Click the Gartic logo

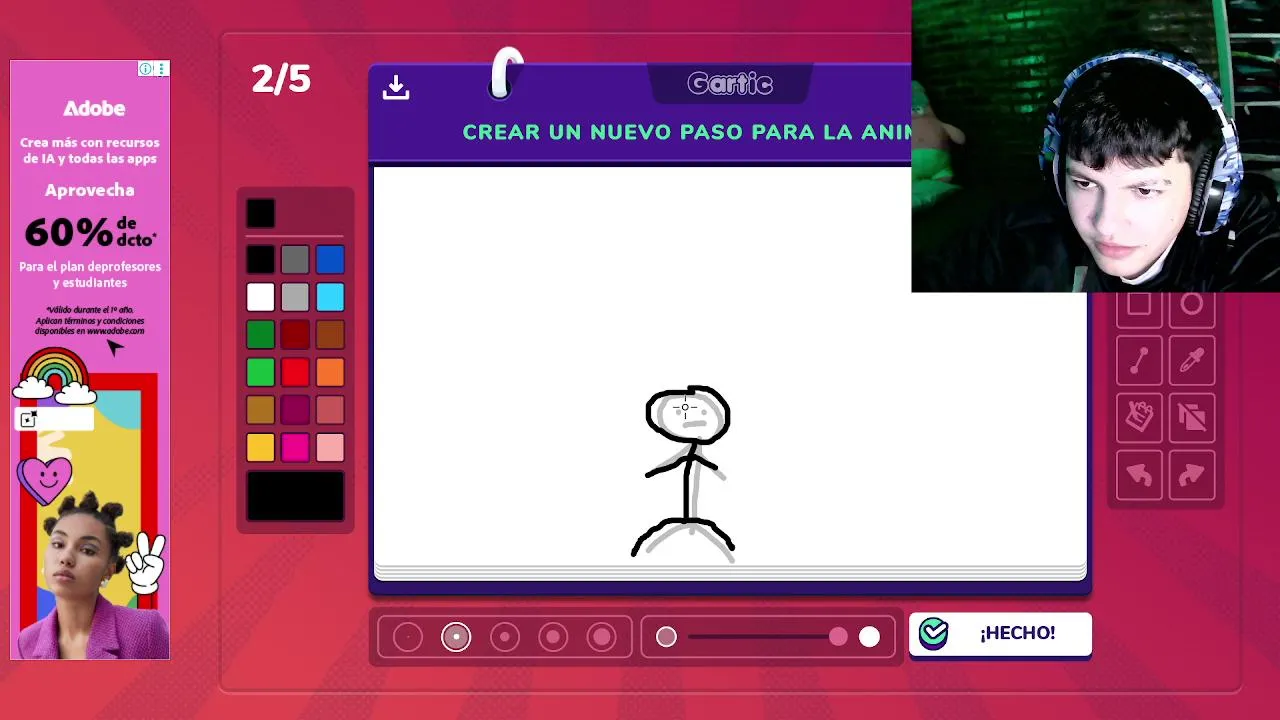point(730,85)
